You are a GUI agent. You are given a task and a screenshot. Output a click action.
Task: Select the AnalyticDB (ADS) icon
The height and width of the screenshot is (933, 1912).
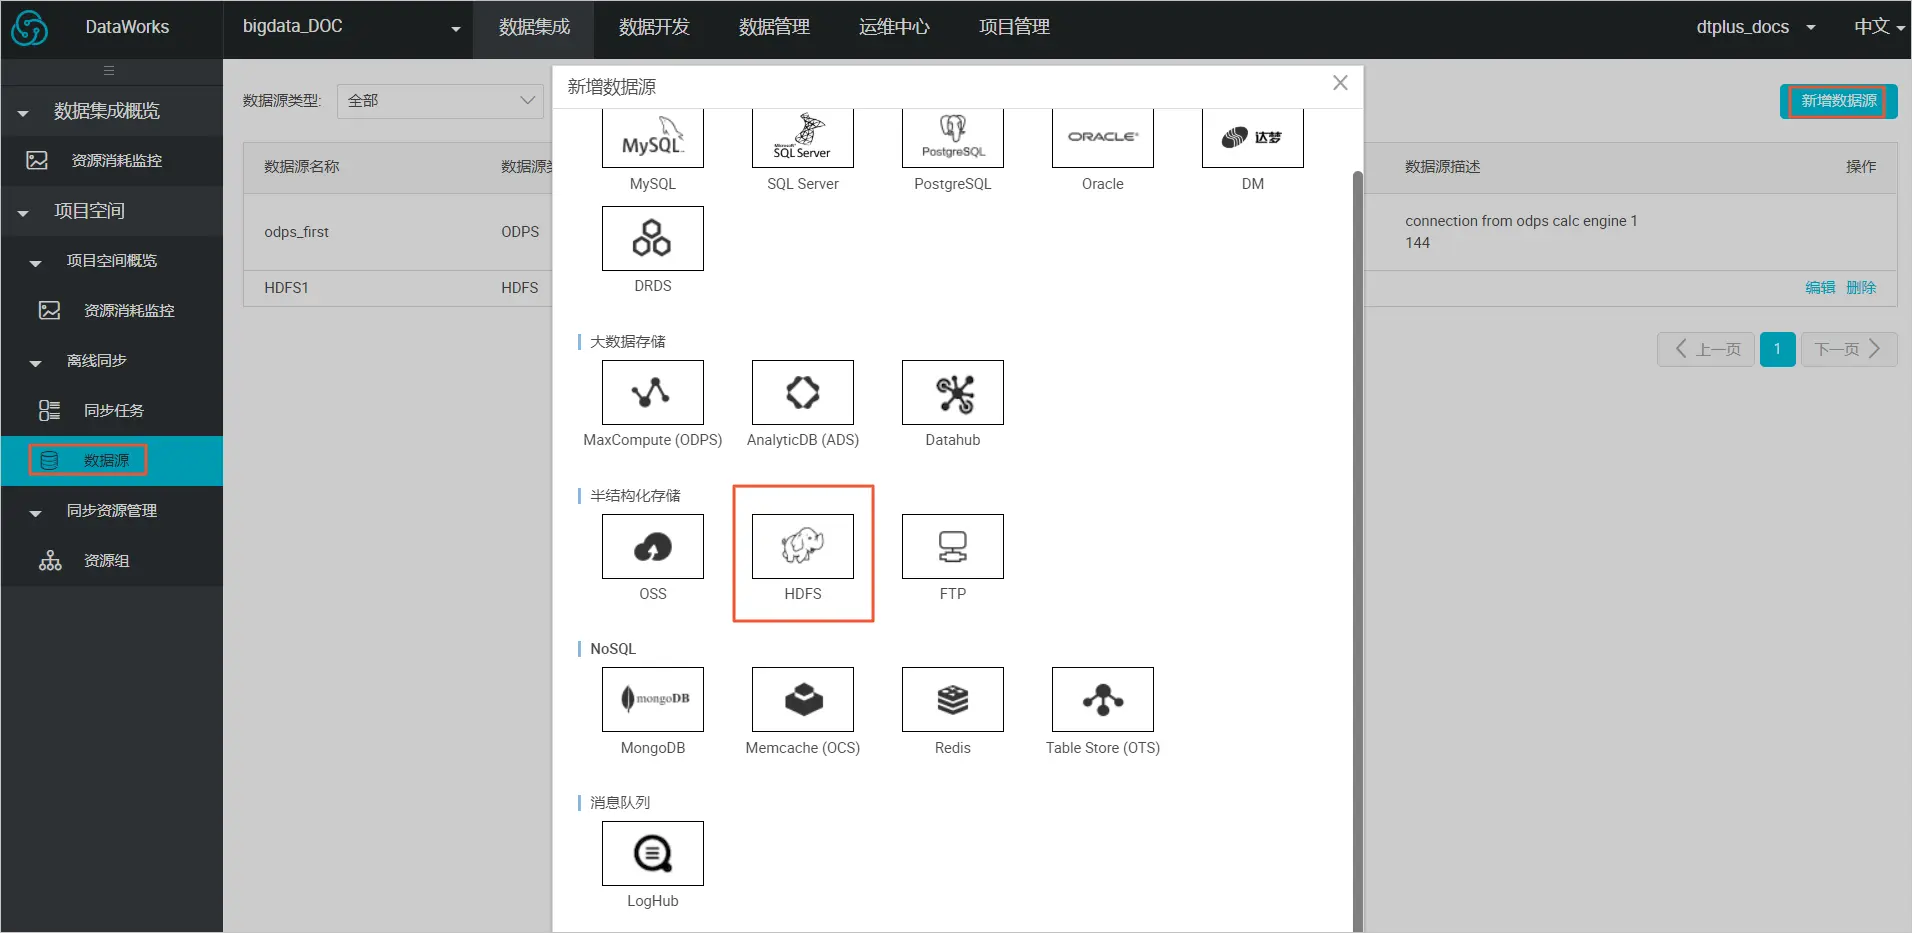(803, 392)
